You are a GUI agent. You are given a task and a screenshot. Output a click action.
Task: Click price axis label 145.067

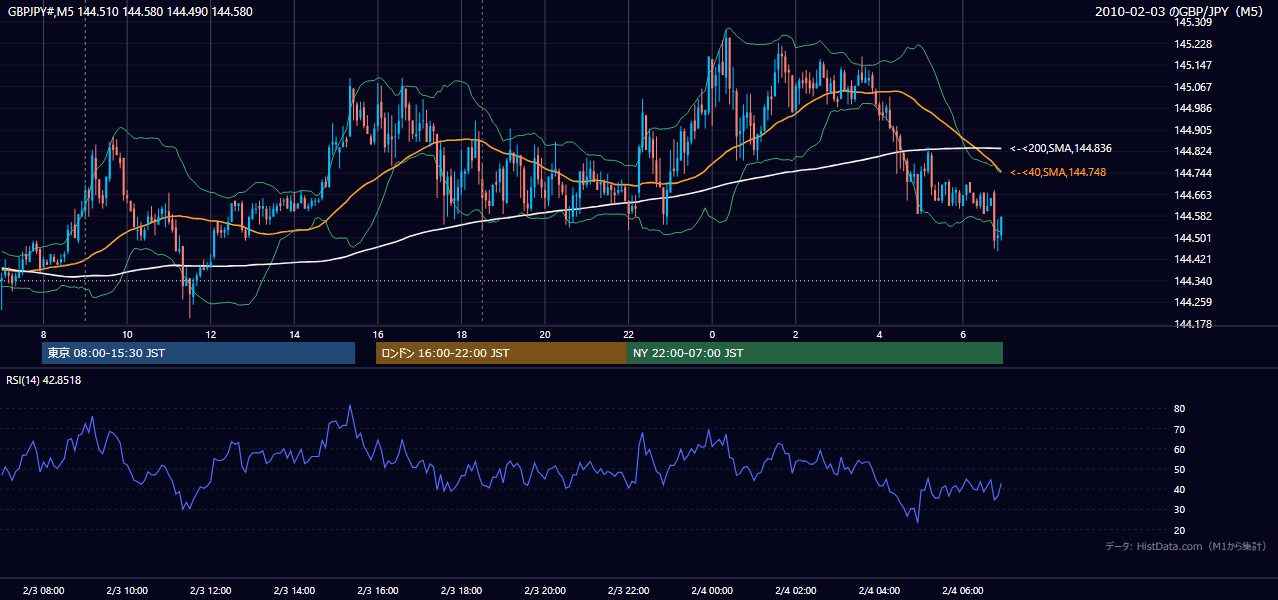tap(1194, 87)
